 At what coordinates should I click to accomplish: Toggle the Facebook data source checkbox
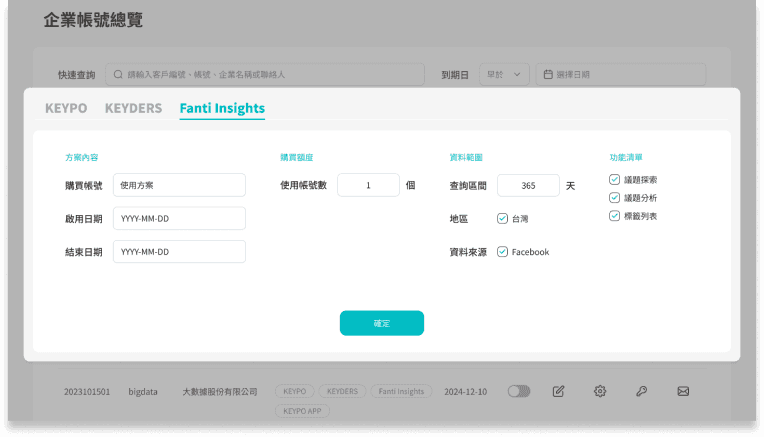(502, 252)
